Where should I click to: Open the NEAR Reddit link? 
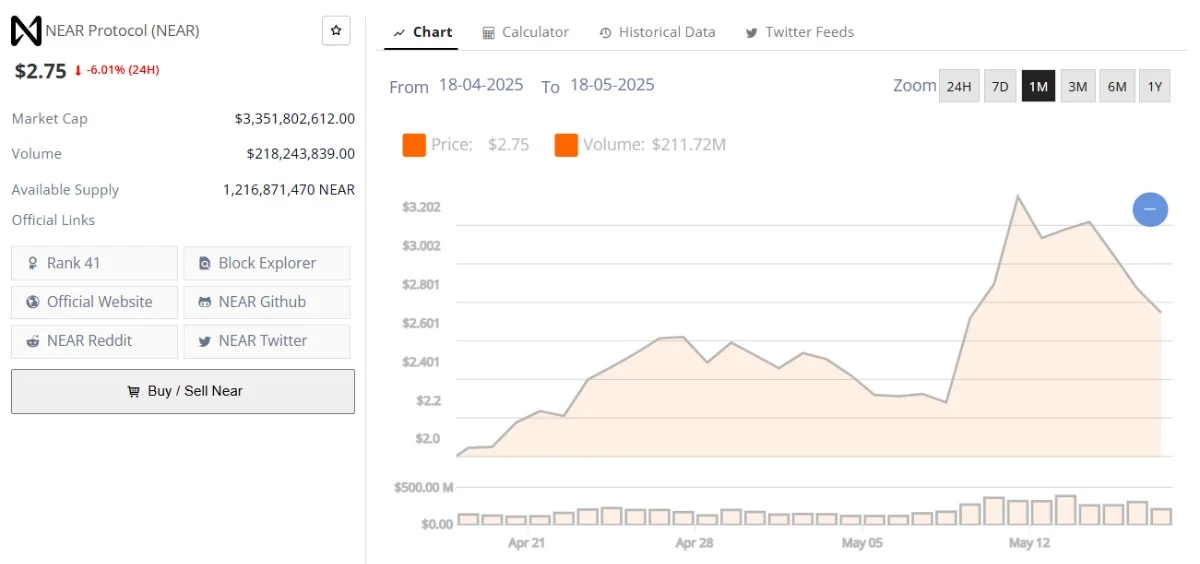click(94, 340)
